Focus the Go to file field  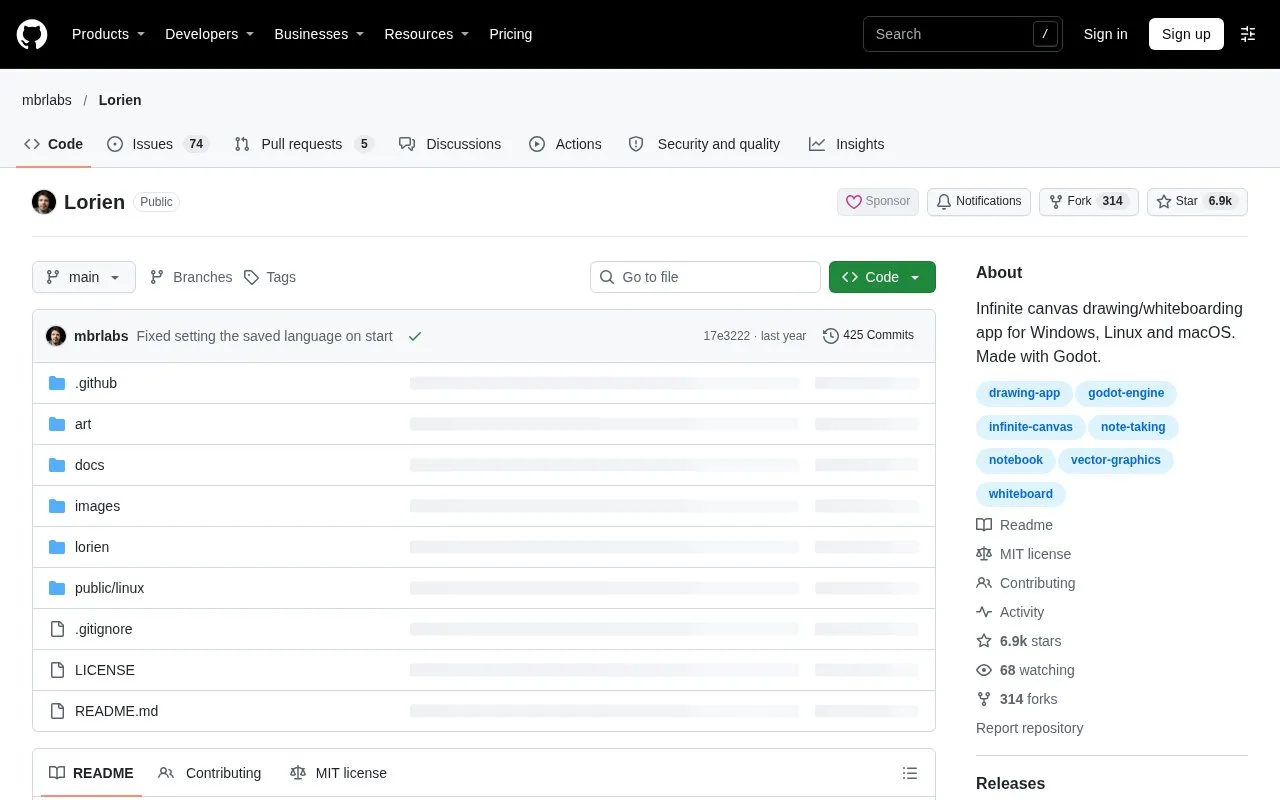[x=705, y=277]
